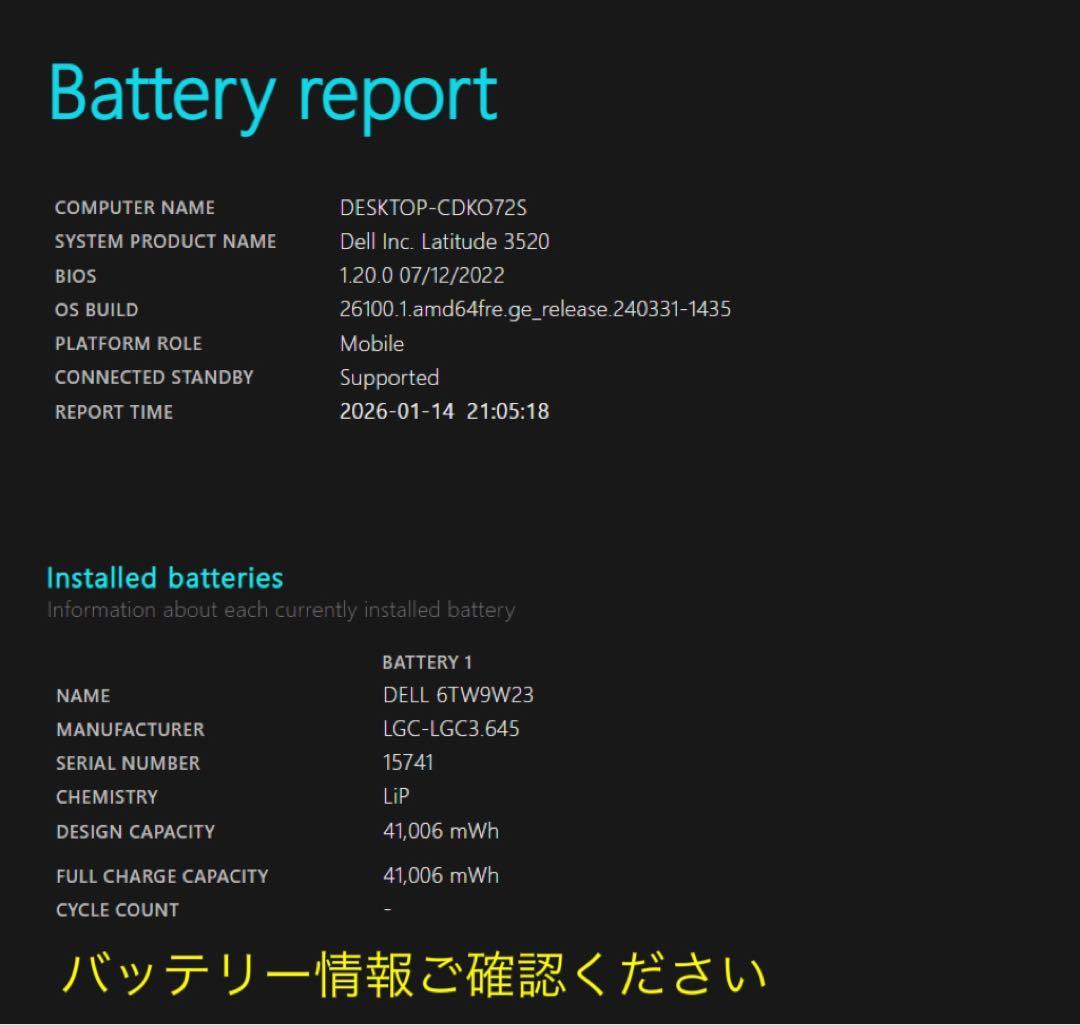Click the OS BUILD label

(x=97, y=310)
